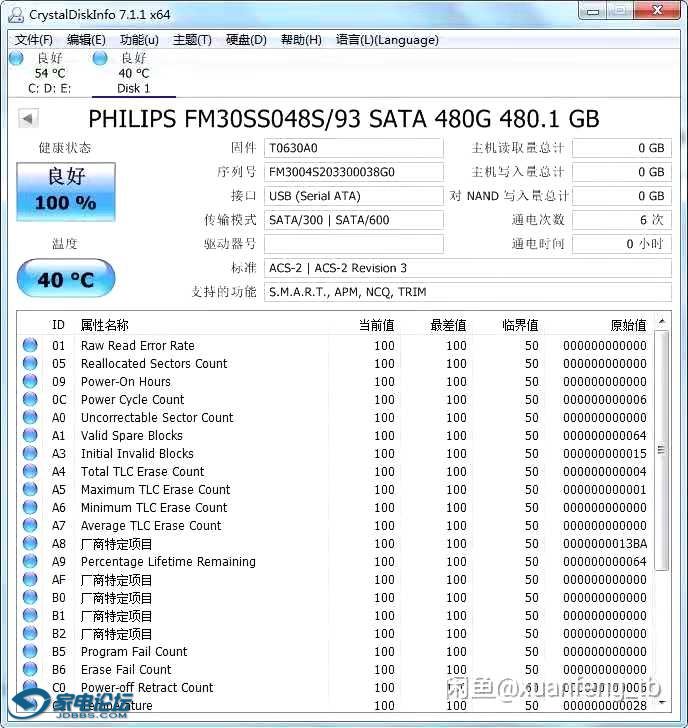Click status dot for attribute B2

(x=30, y=633)
